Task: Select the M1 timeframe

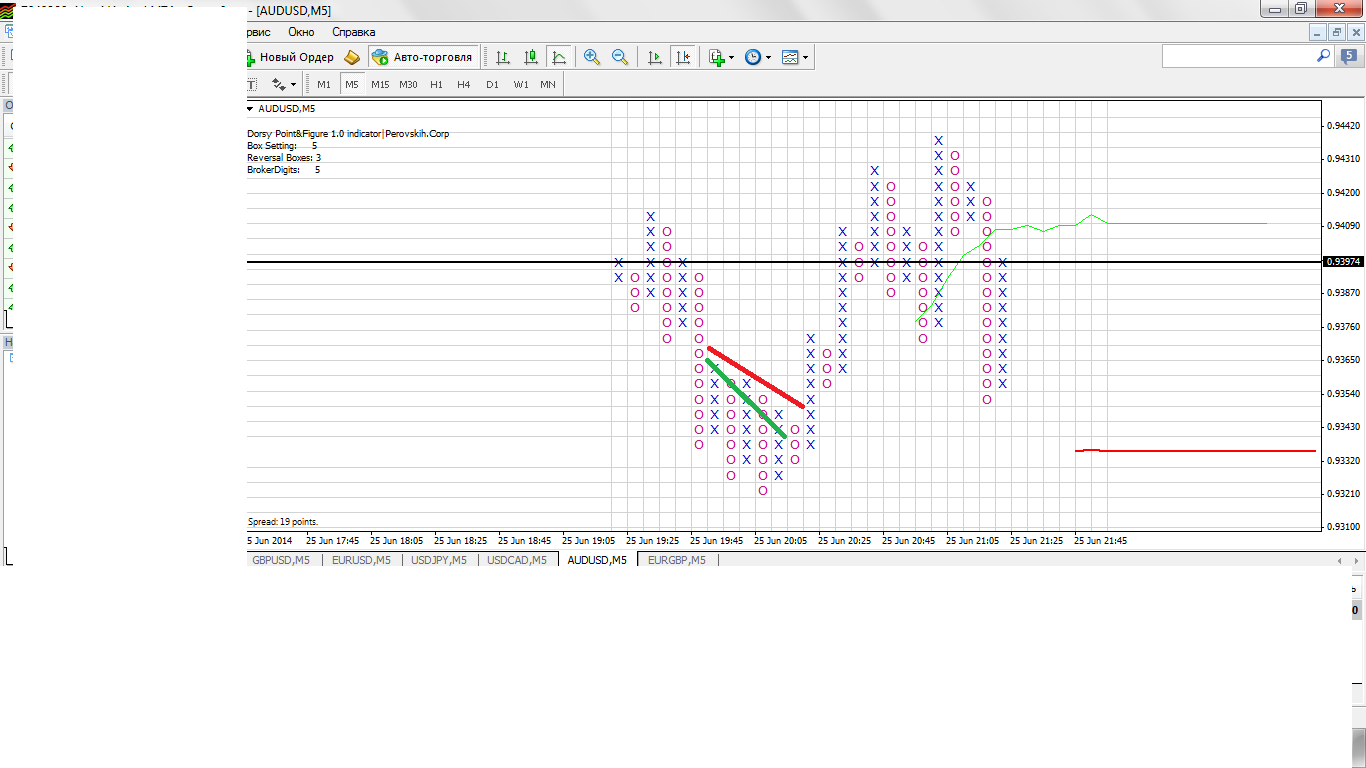Action: click(x=324, y=84)
